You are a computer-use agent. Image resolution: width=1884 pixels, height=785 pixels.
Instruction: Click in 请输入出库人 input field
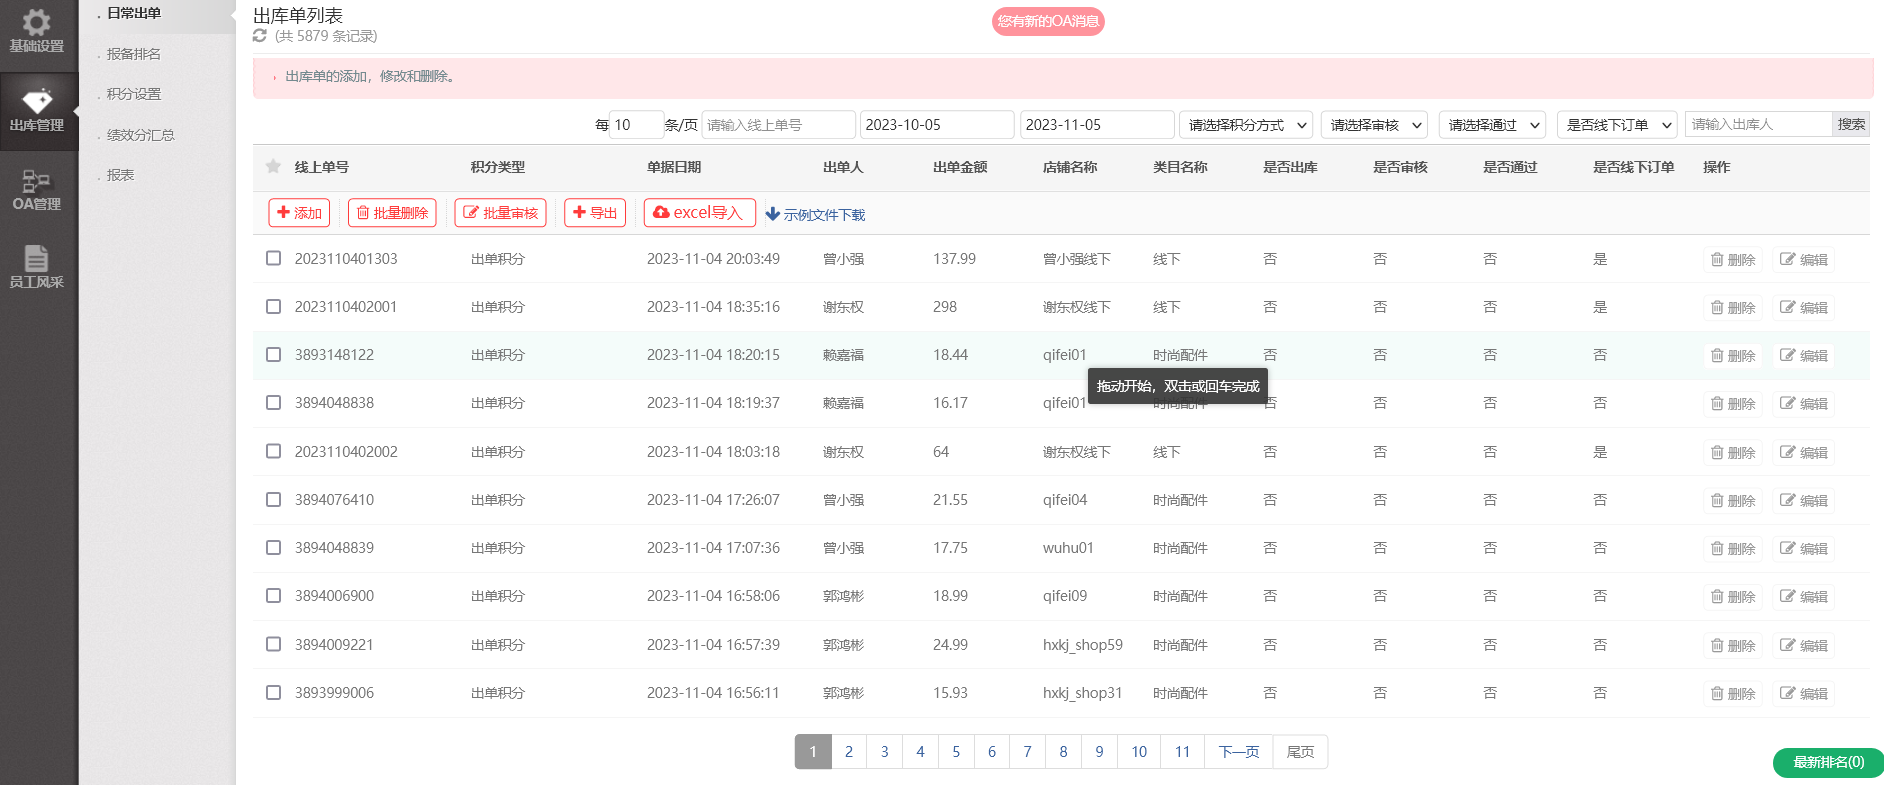1759,124
